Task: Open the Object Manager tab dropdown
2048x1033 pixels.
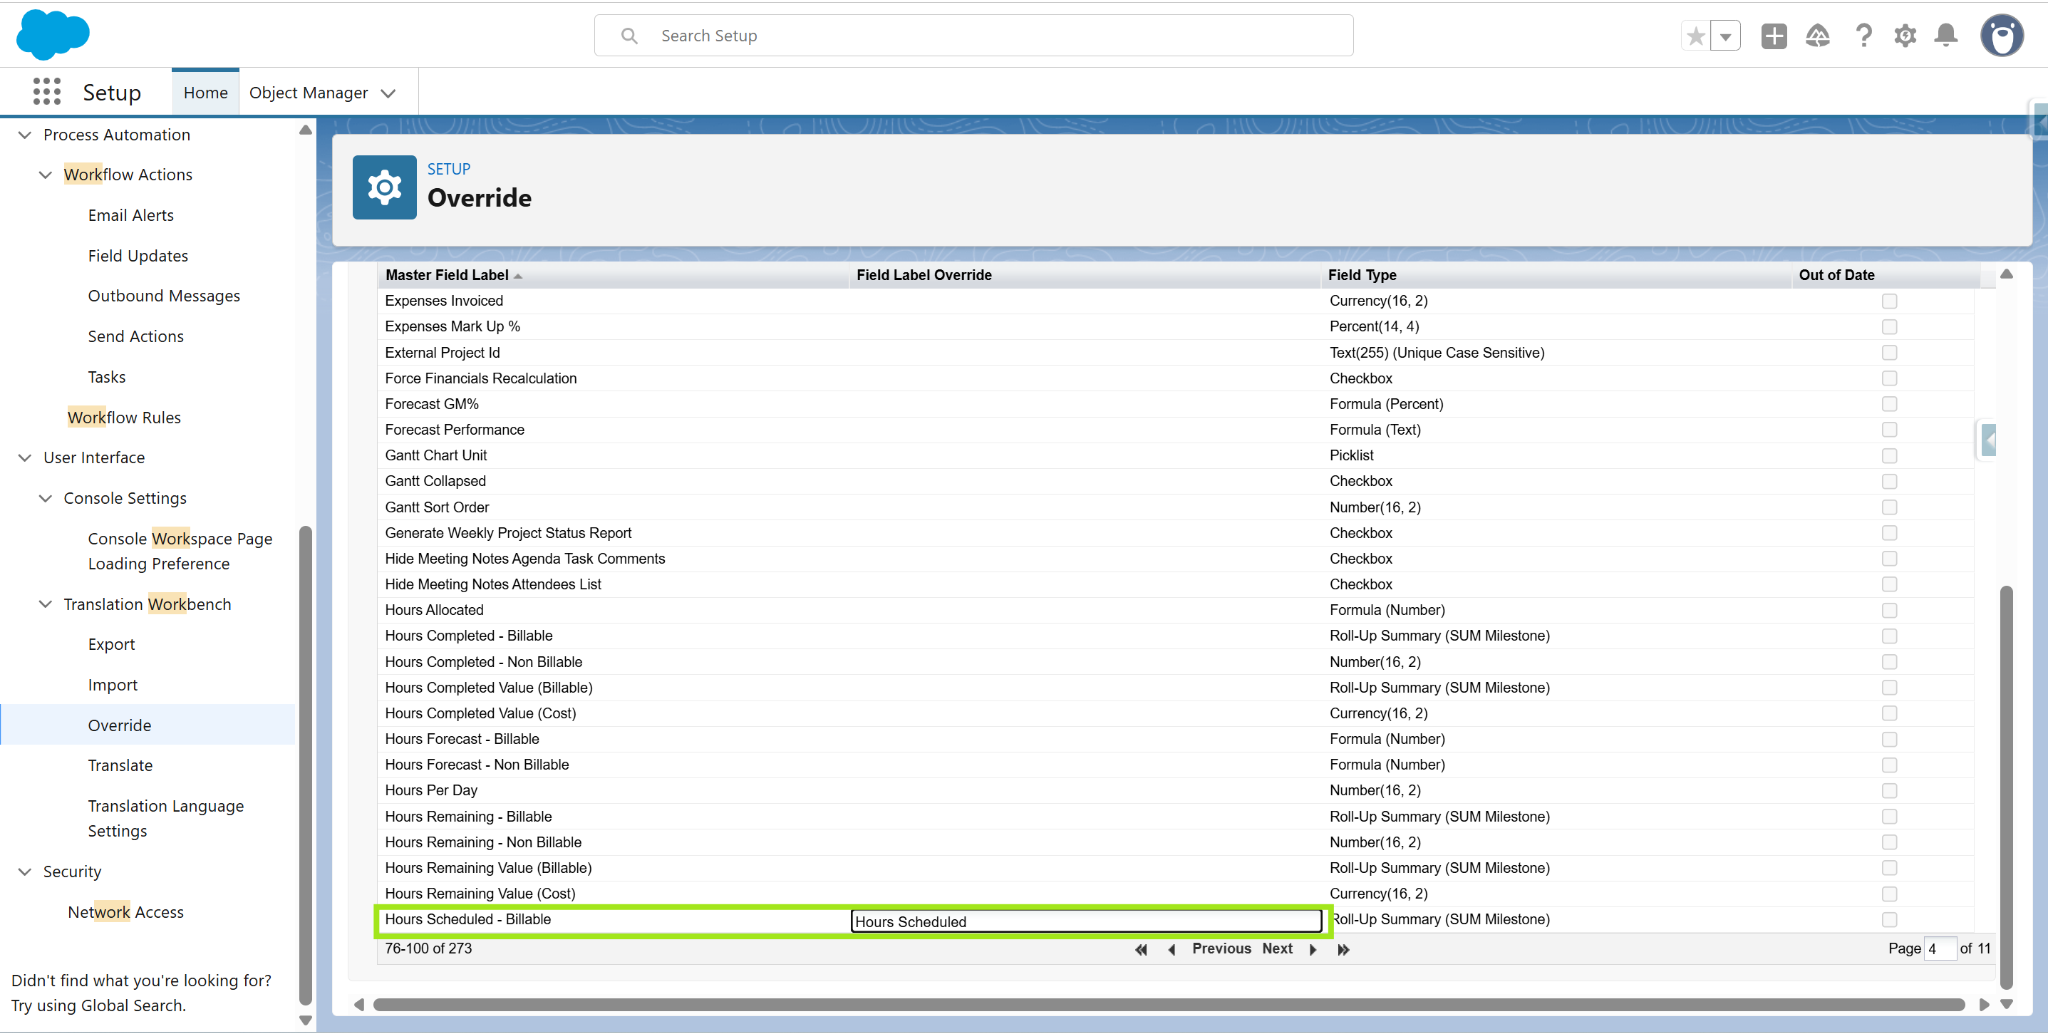Action: click(389, 93)
